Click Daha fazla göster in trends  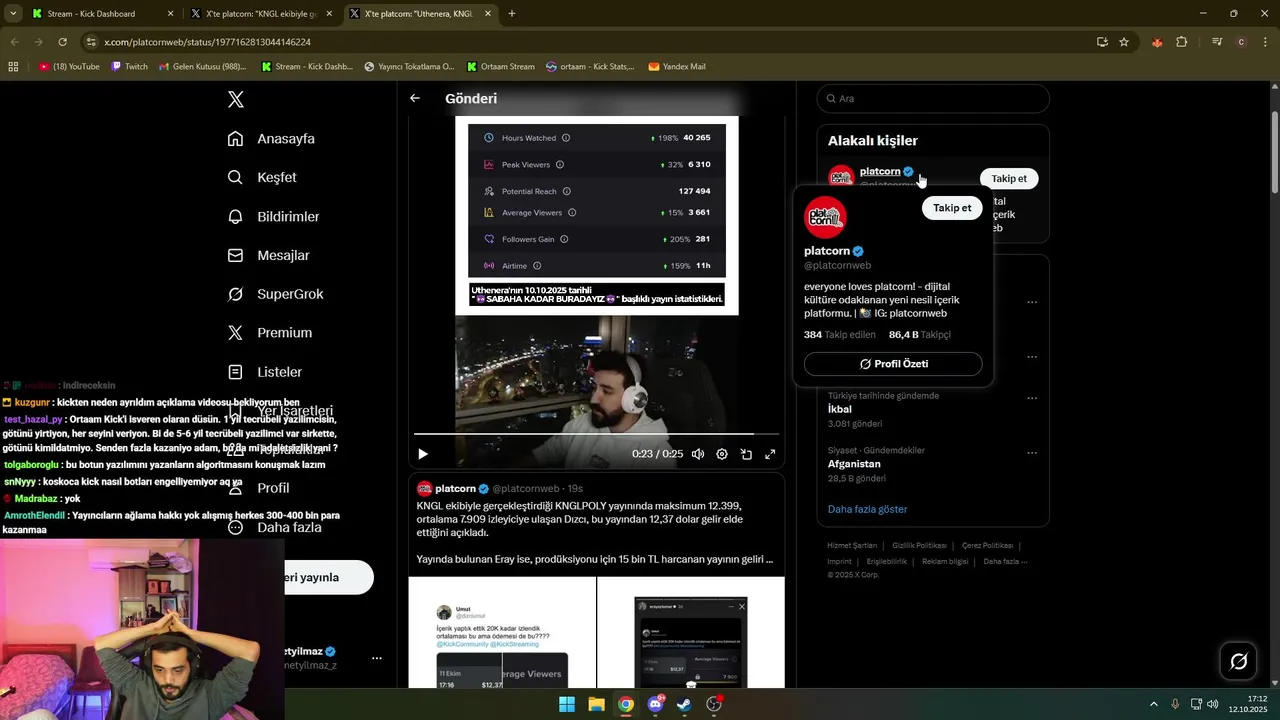pos(867,509)
